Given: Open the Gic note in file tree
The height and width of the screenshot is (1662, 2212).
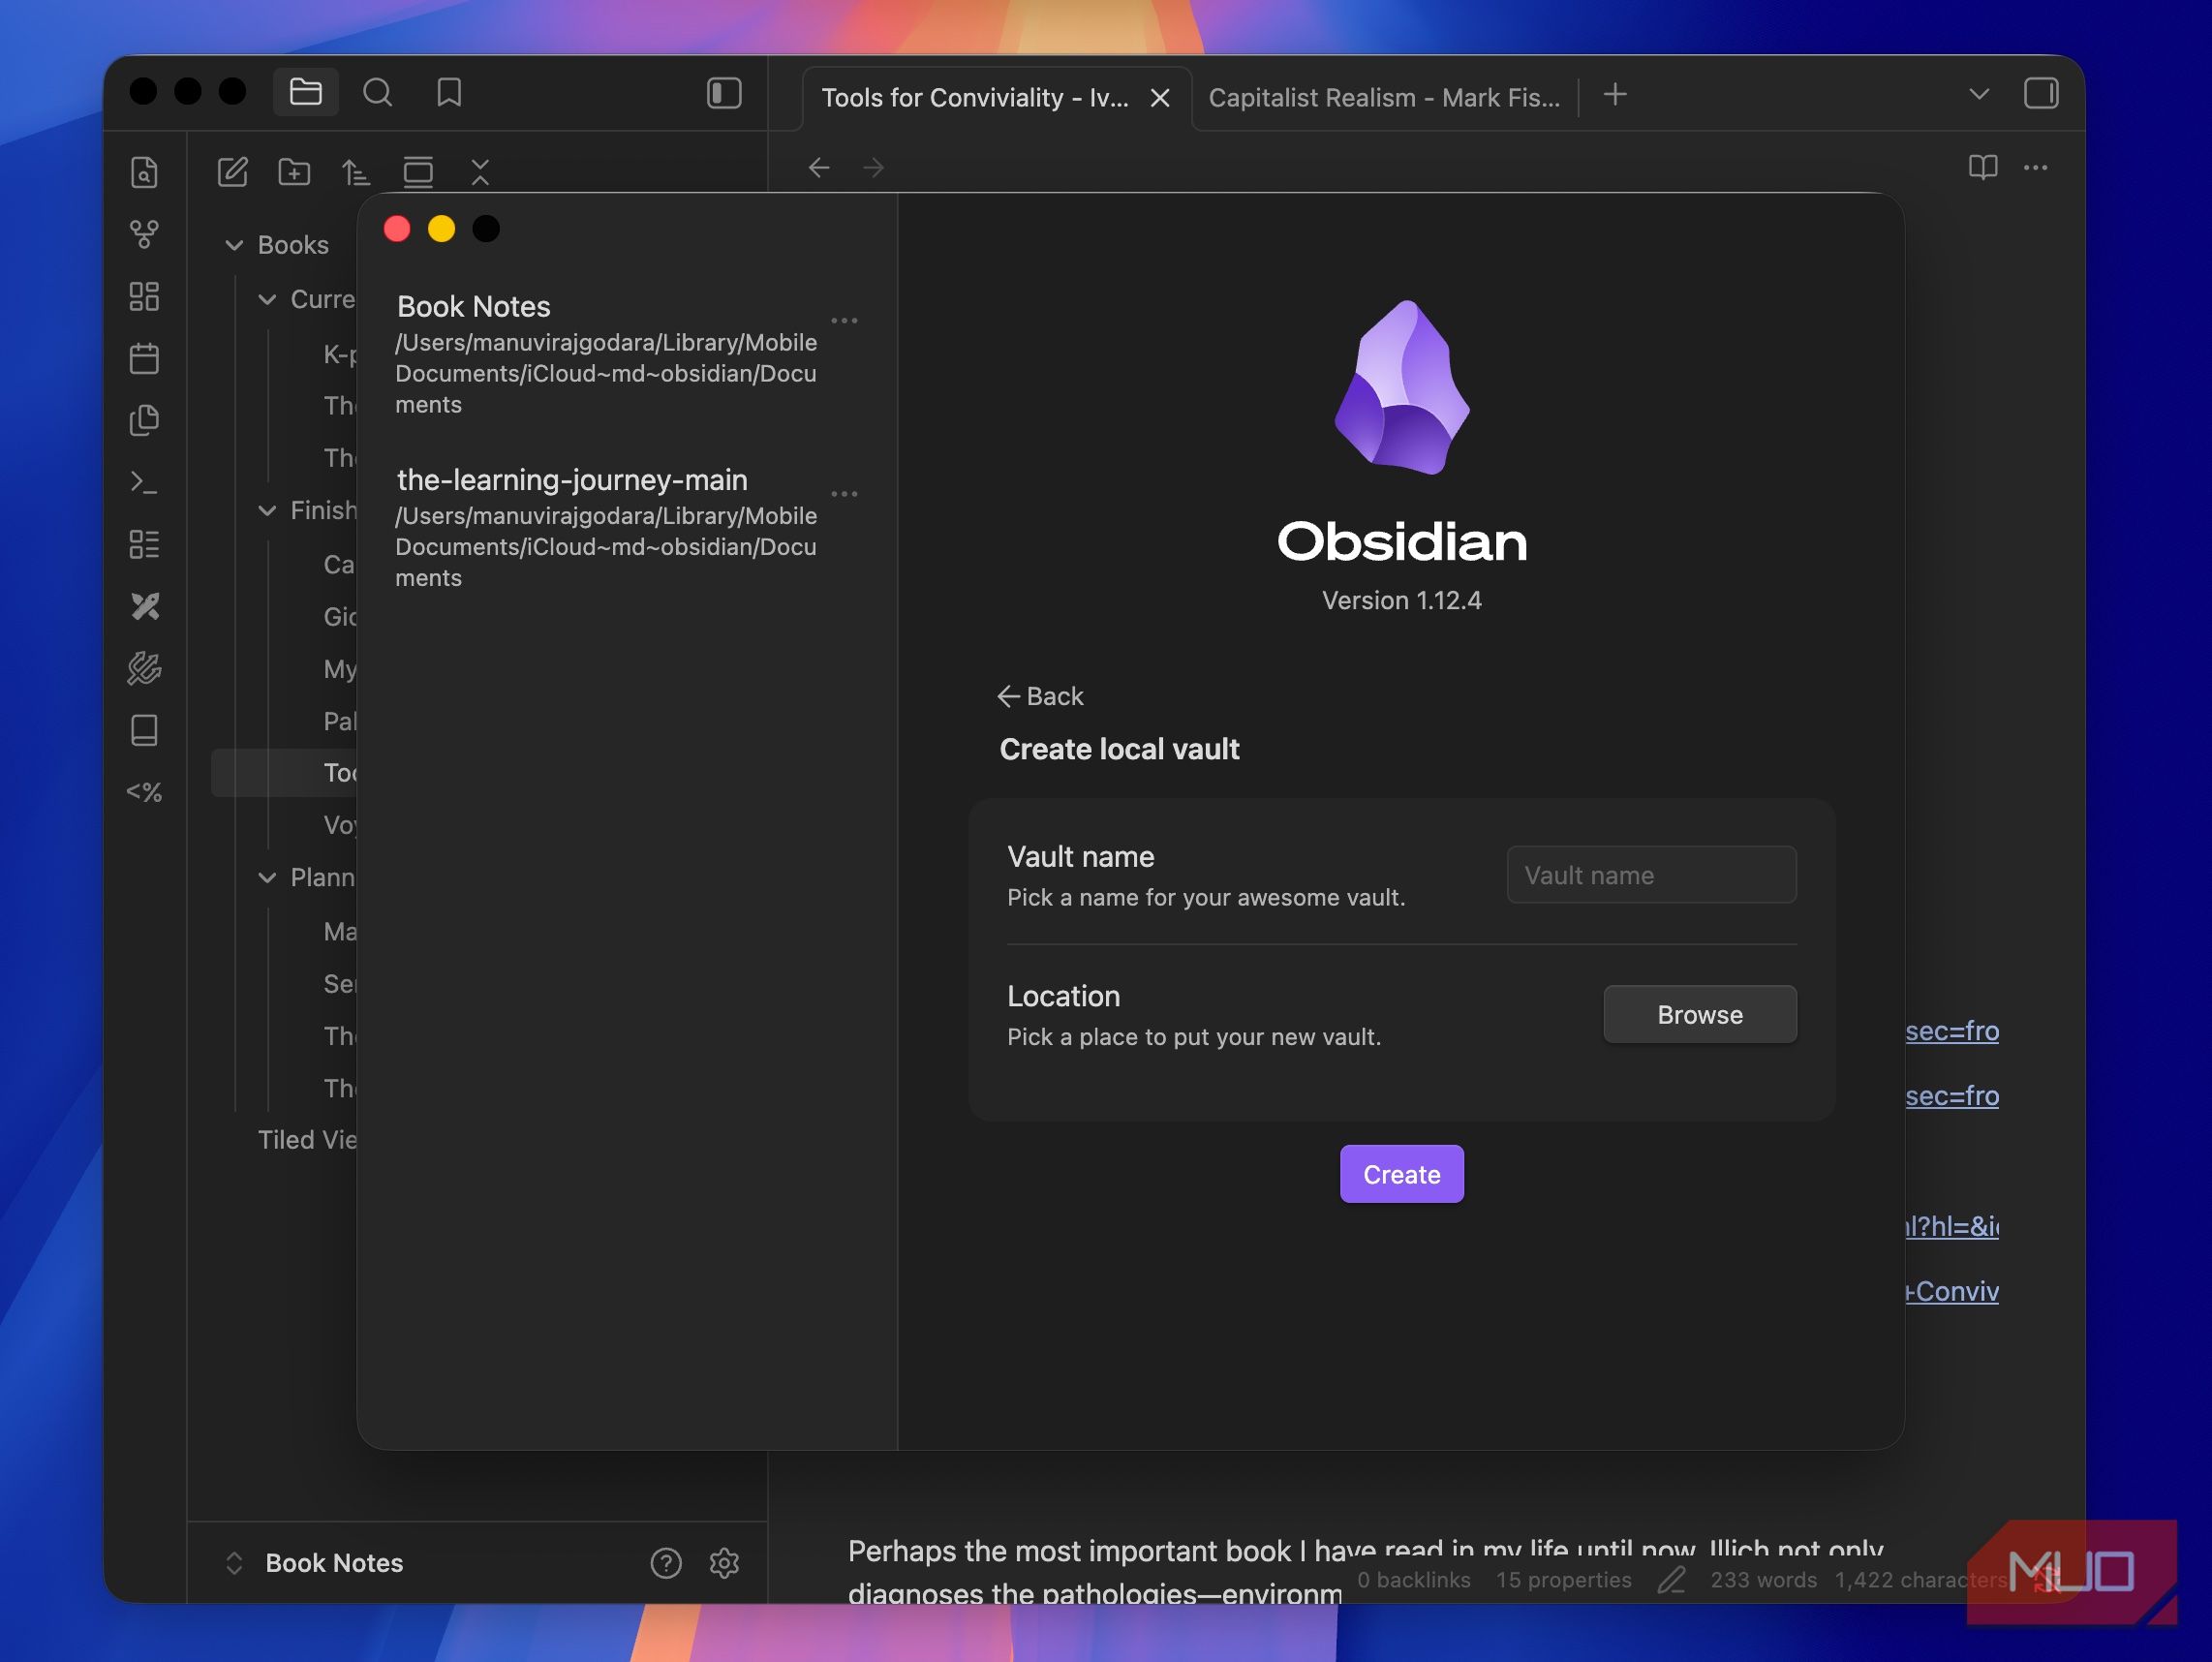Looking at the screenshot, I should [339, 617].
